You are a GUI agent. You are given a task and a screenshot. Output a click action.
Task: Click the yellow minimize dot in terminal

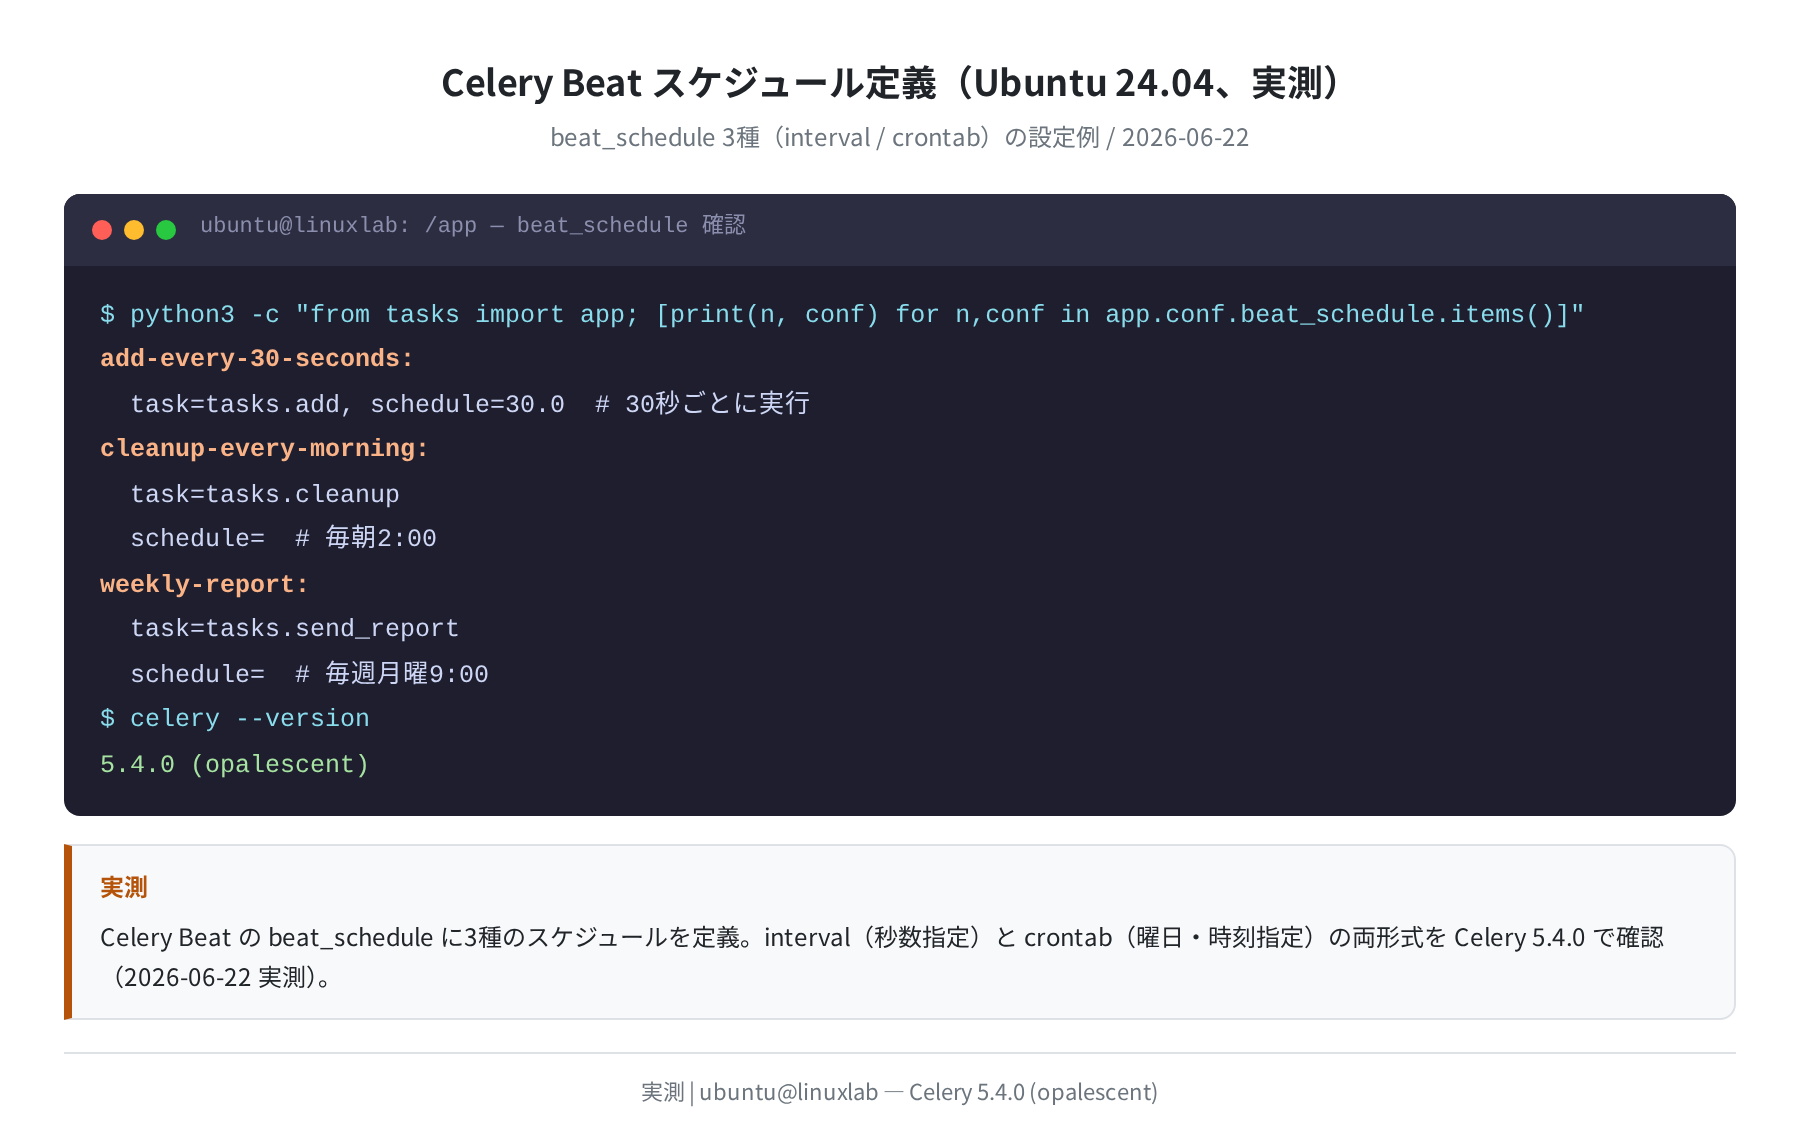click(x=134, y=230)
